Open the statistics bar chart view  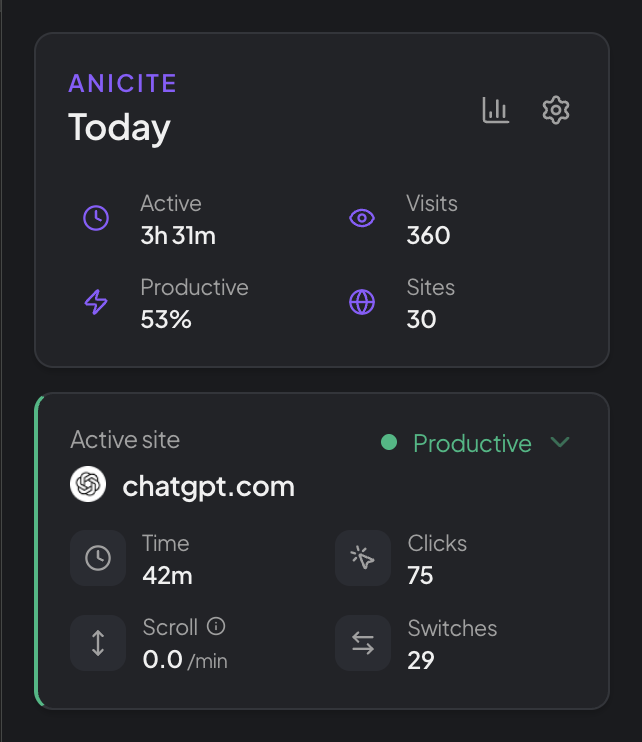click(x=496, y=110)
